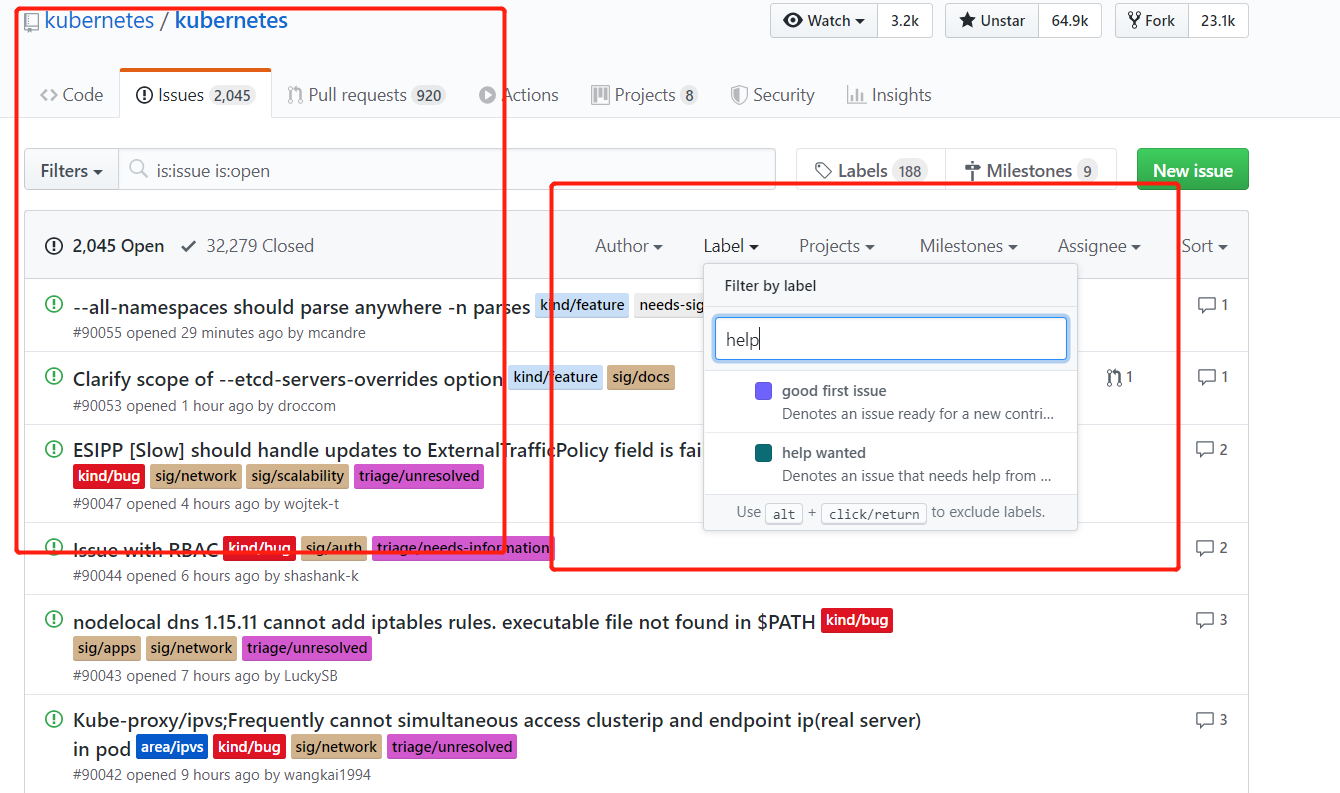Click the sig/apps label
The height and width of the screenshot is (793, 1340).
click(x=106, y=648)
